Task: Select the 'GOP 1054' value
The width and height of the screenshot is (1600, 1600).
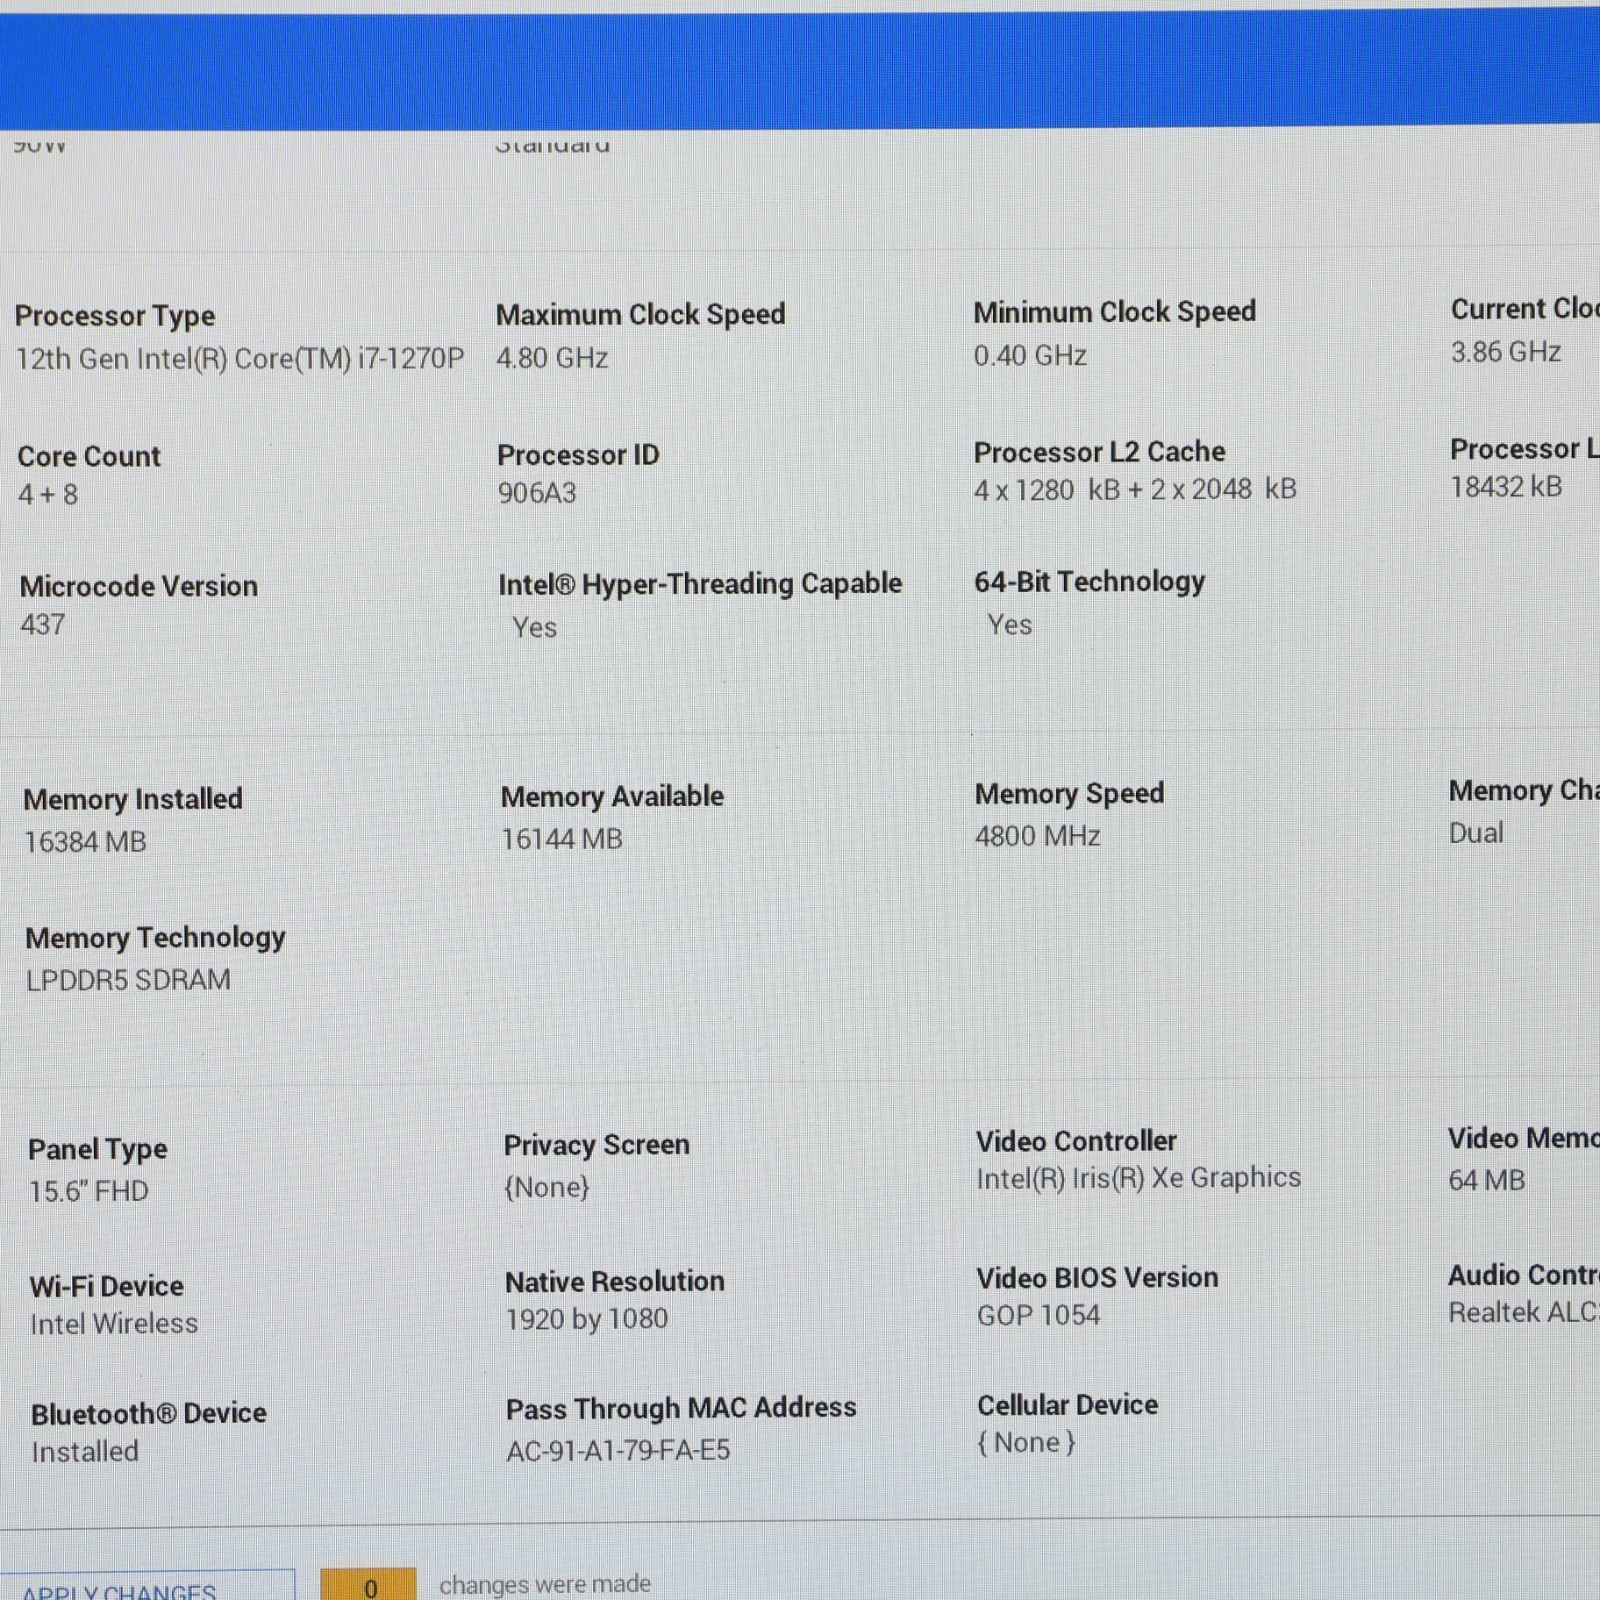Action: (1039, 1316)
